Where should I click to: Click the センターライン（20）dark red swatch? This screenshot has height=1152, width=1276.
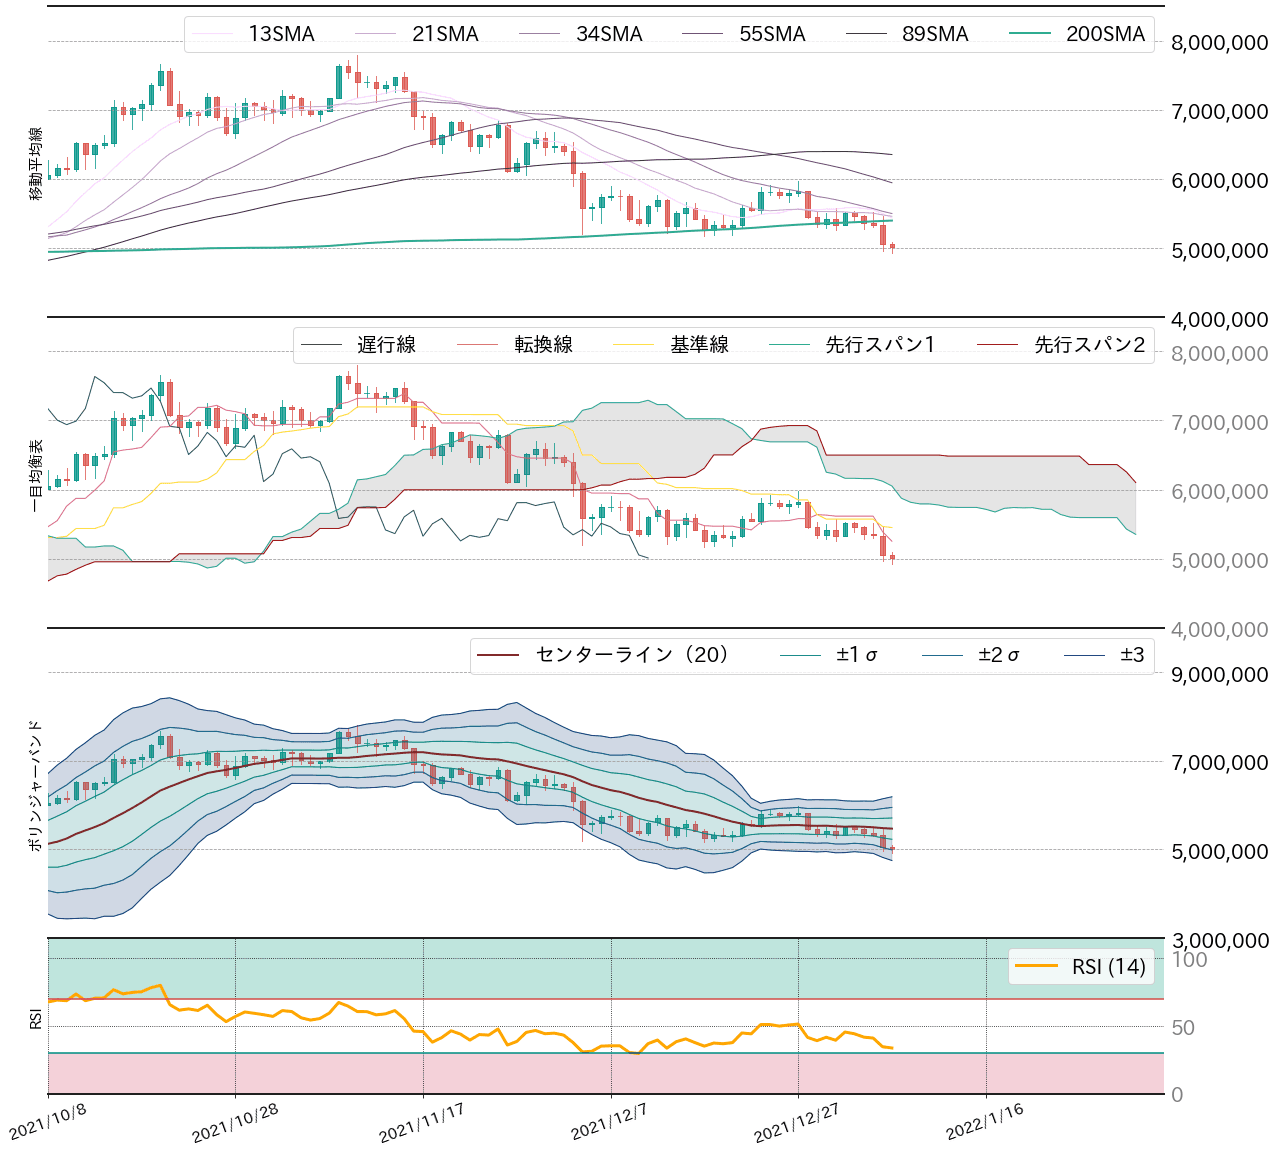pos(499,656)
